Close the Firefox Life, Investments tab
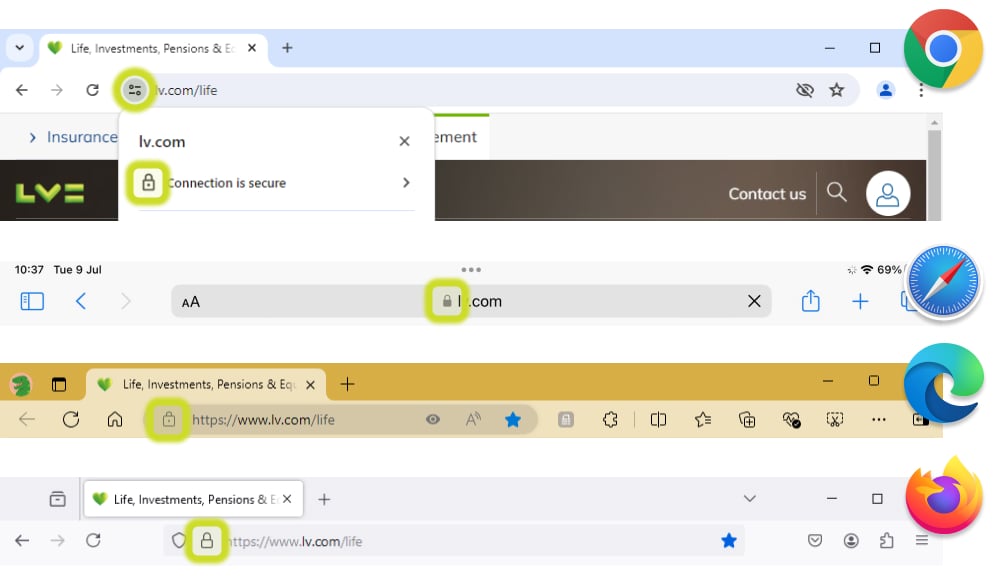This screenshot has height=580, width=995. coord(287,499)
